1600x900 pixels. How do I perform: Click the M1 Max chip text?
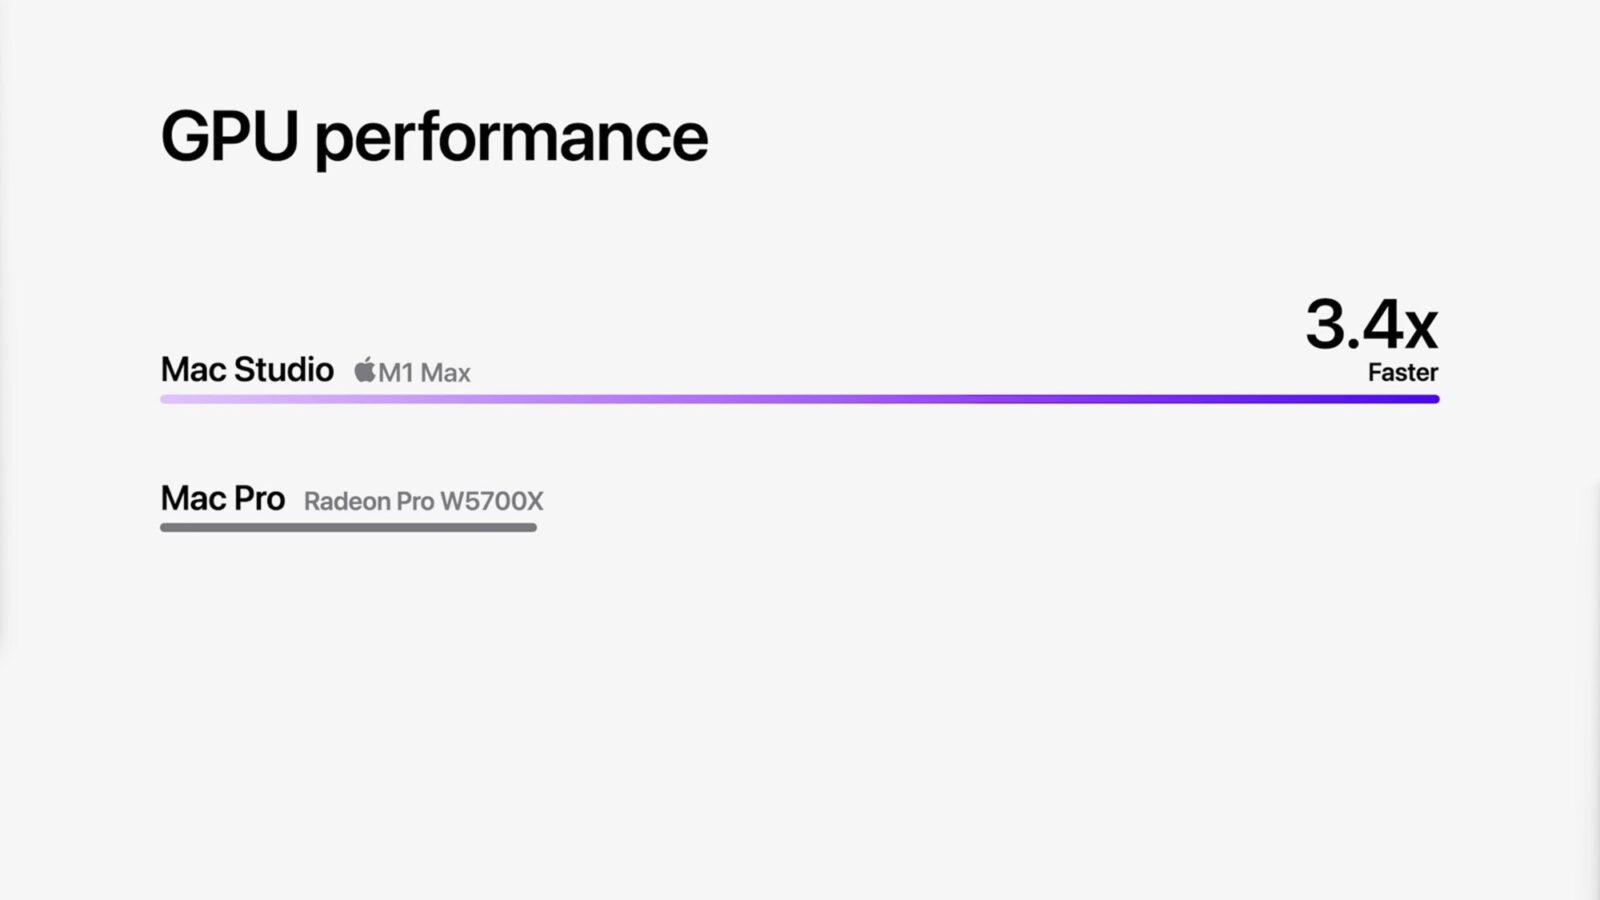(424, 373)
